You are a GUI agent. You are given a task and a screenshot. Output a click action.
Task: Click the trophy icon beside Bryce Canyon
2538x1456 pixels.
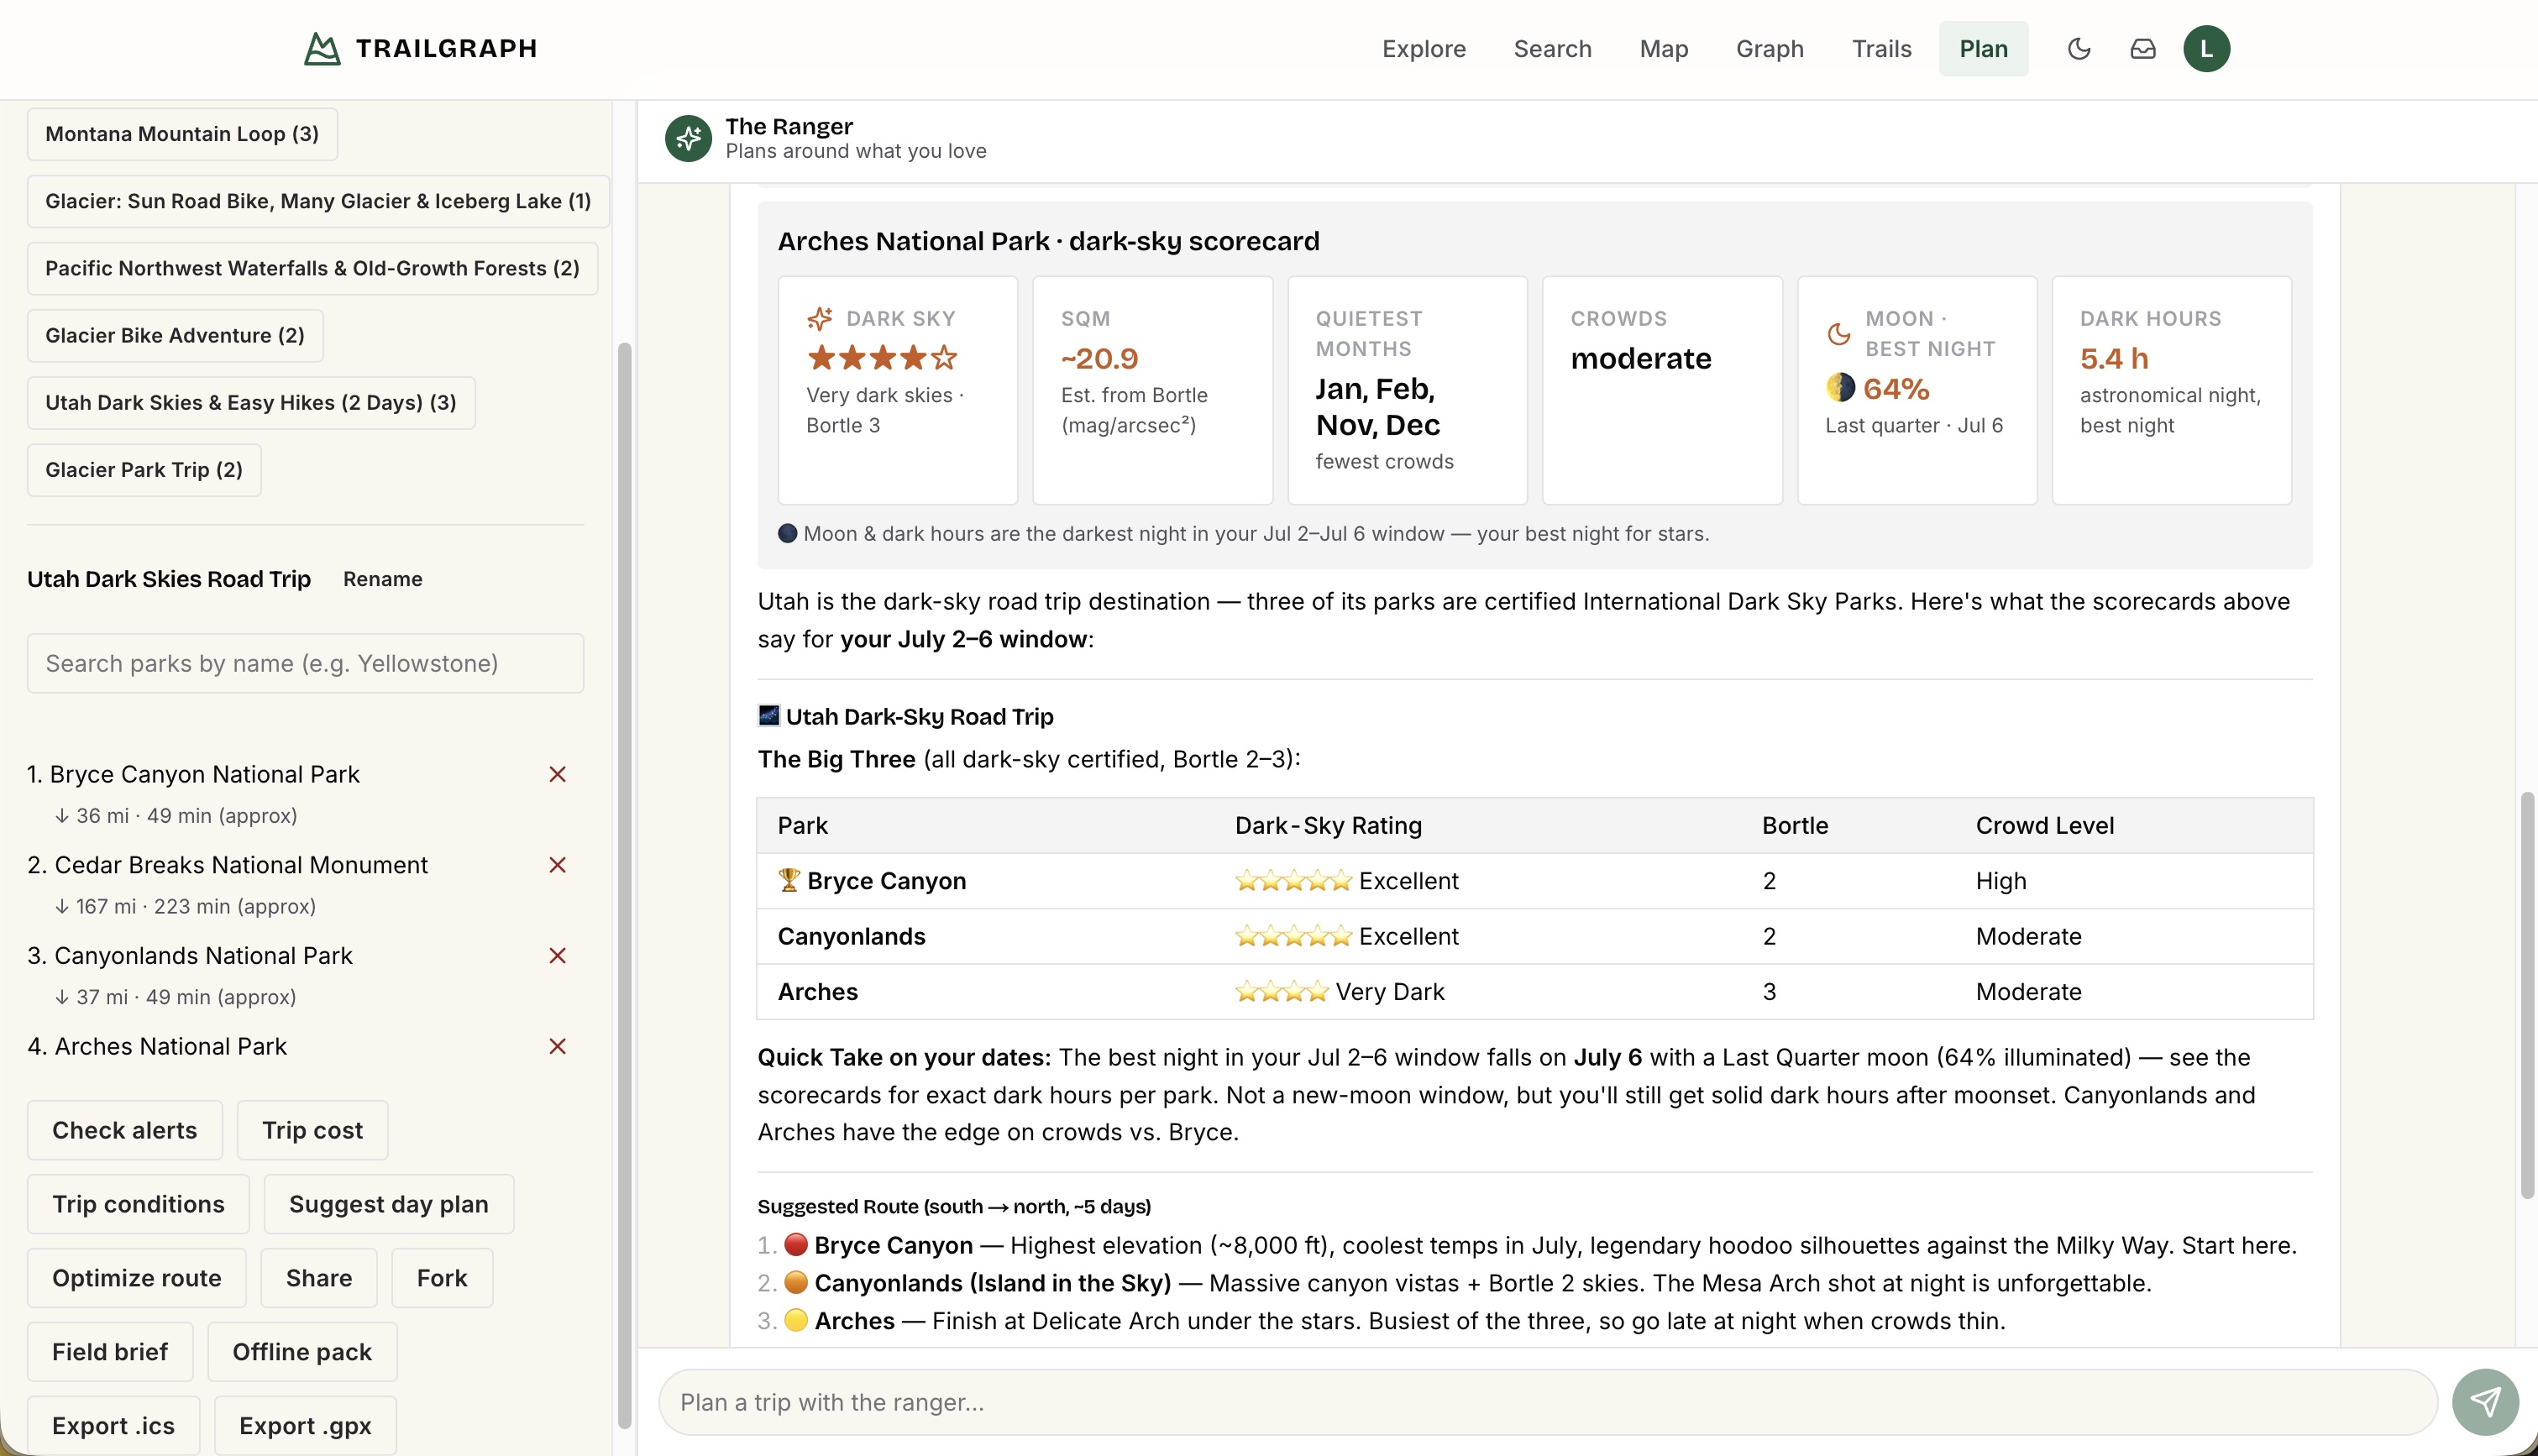789,880
